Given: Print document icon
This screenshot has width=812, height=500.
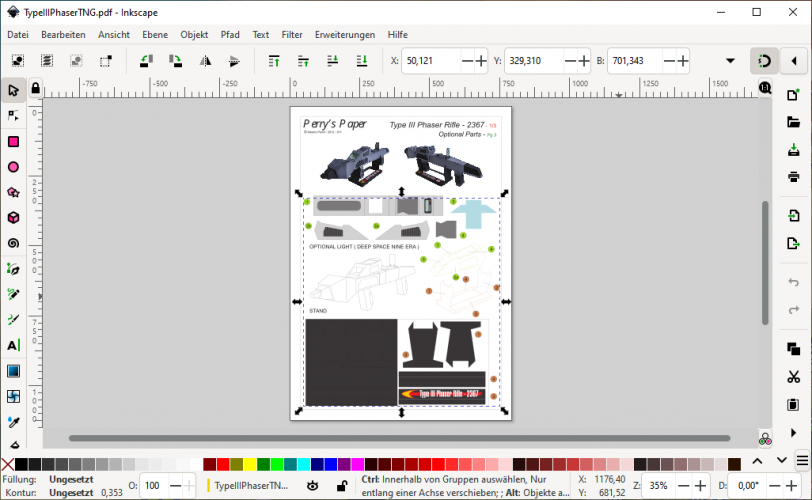Looking at the screenshot, I should pos(793,177).
